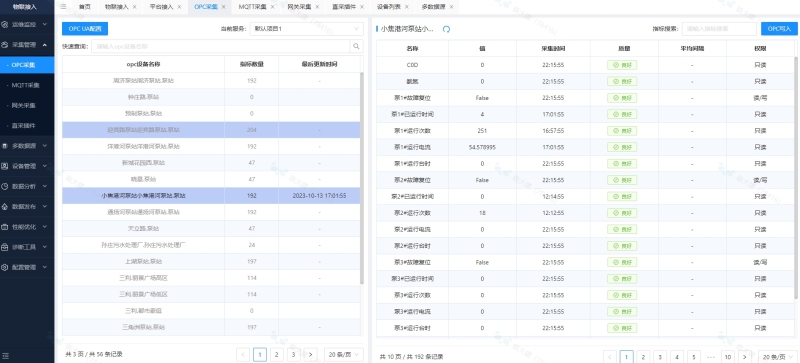Go to page 3 of OPC device list

click(x=293, y=354)
